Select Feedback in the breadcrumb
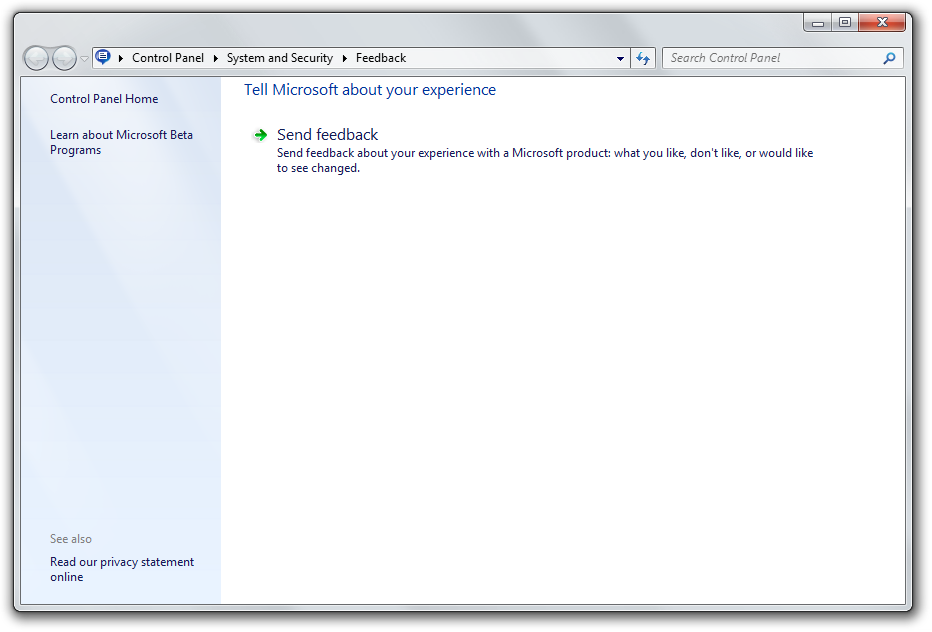Image resolution: width=932 pixels, height=632 pixels. 381,58
